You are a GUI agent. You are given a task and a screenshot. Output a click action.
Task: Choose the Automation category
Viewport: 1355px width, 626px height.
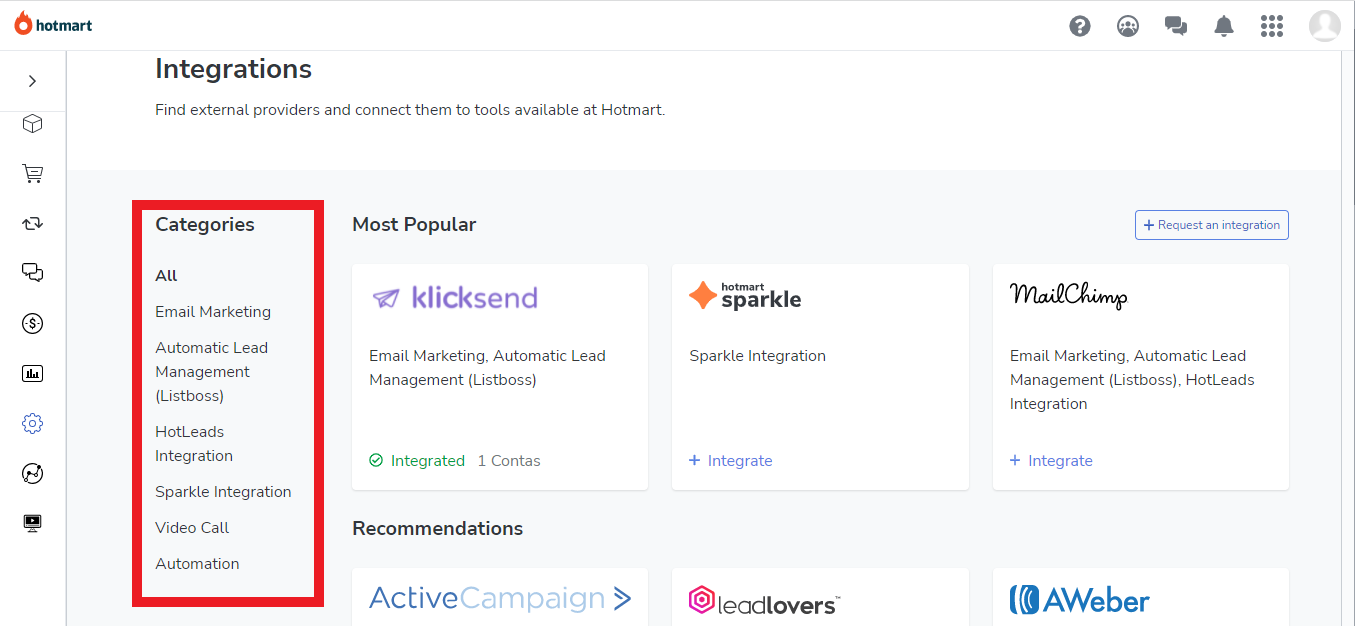click(x=197, y=564)
